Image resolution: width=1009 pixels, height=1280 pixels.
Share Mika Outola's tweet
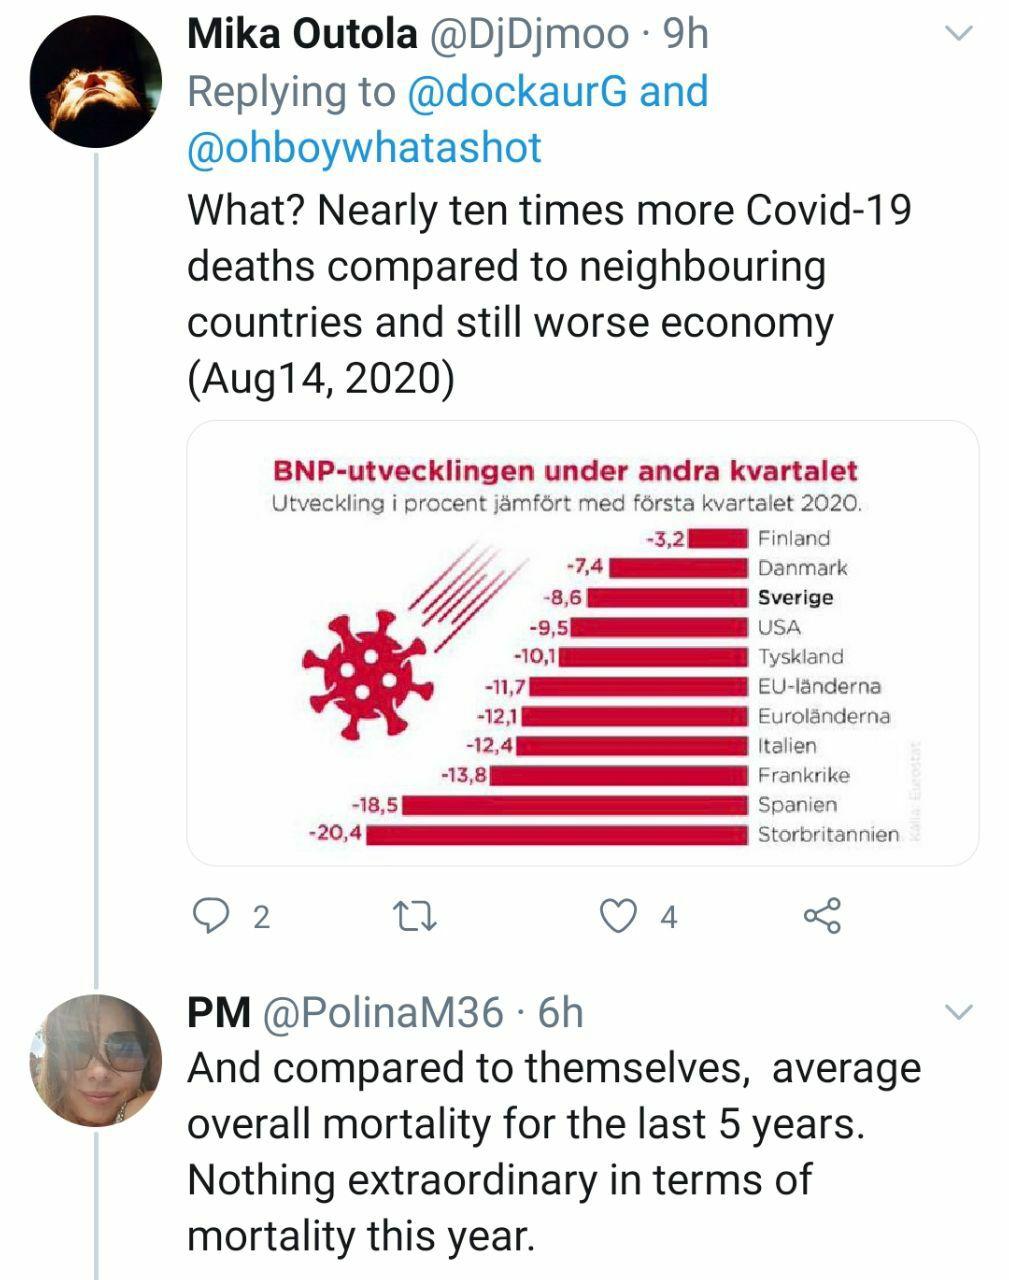(822, 916)
